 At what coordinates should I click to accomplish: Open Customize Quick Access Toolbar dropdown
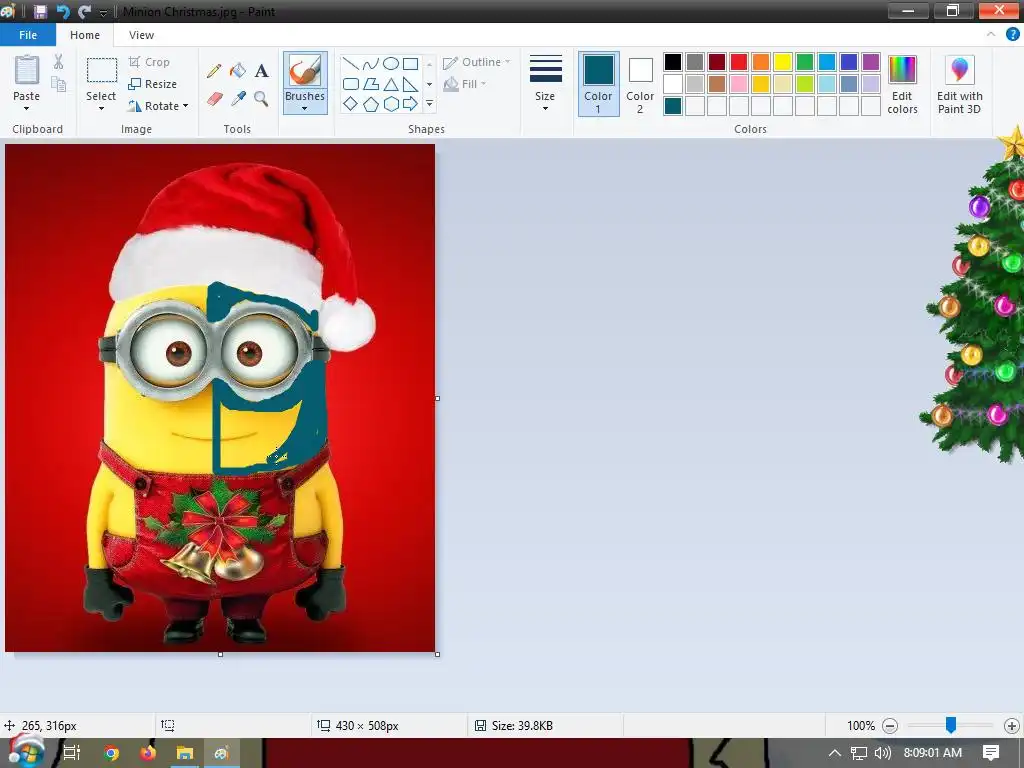pyautogui.click(x=103, y=12)
